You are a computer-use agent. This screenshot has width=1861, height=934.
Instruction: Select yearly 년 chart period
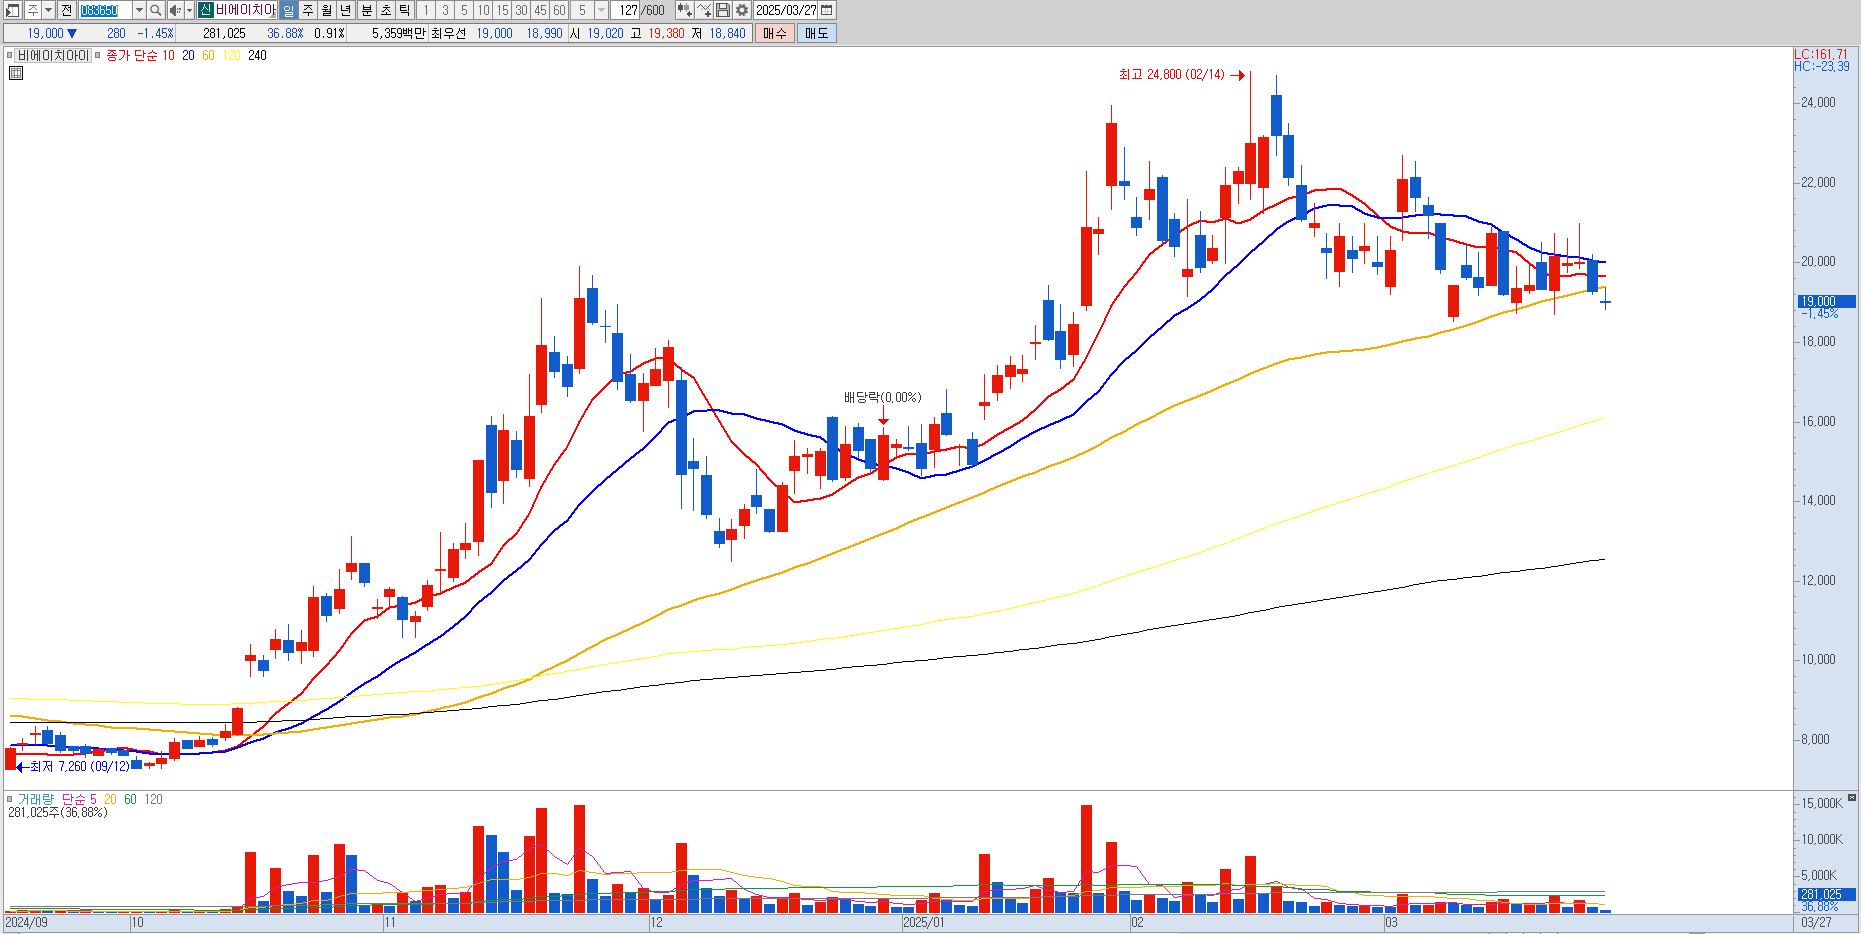[346, 10]
